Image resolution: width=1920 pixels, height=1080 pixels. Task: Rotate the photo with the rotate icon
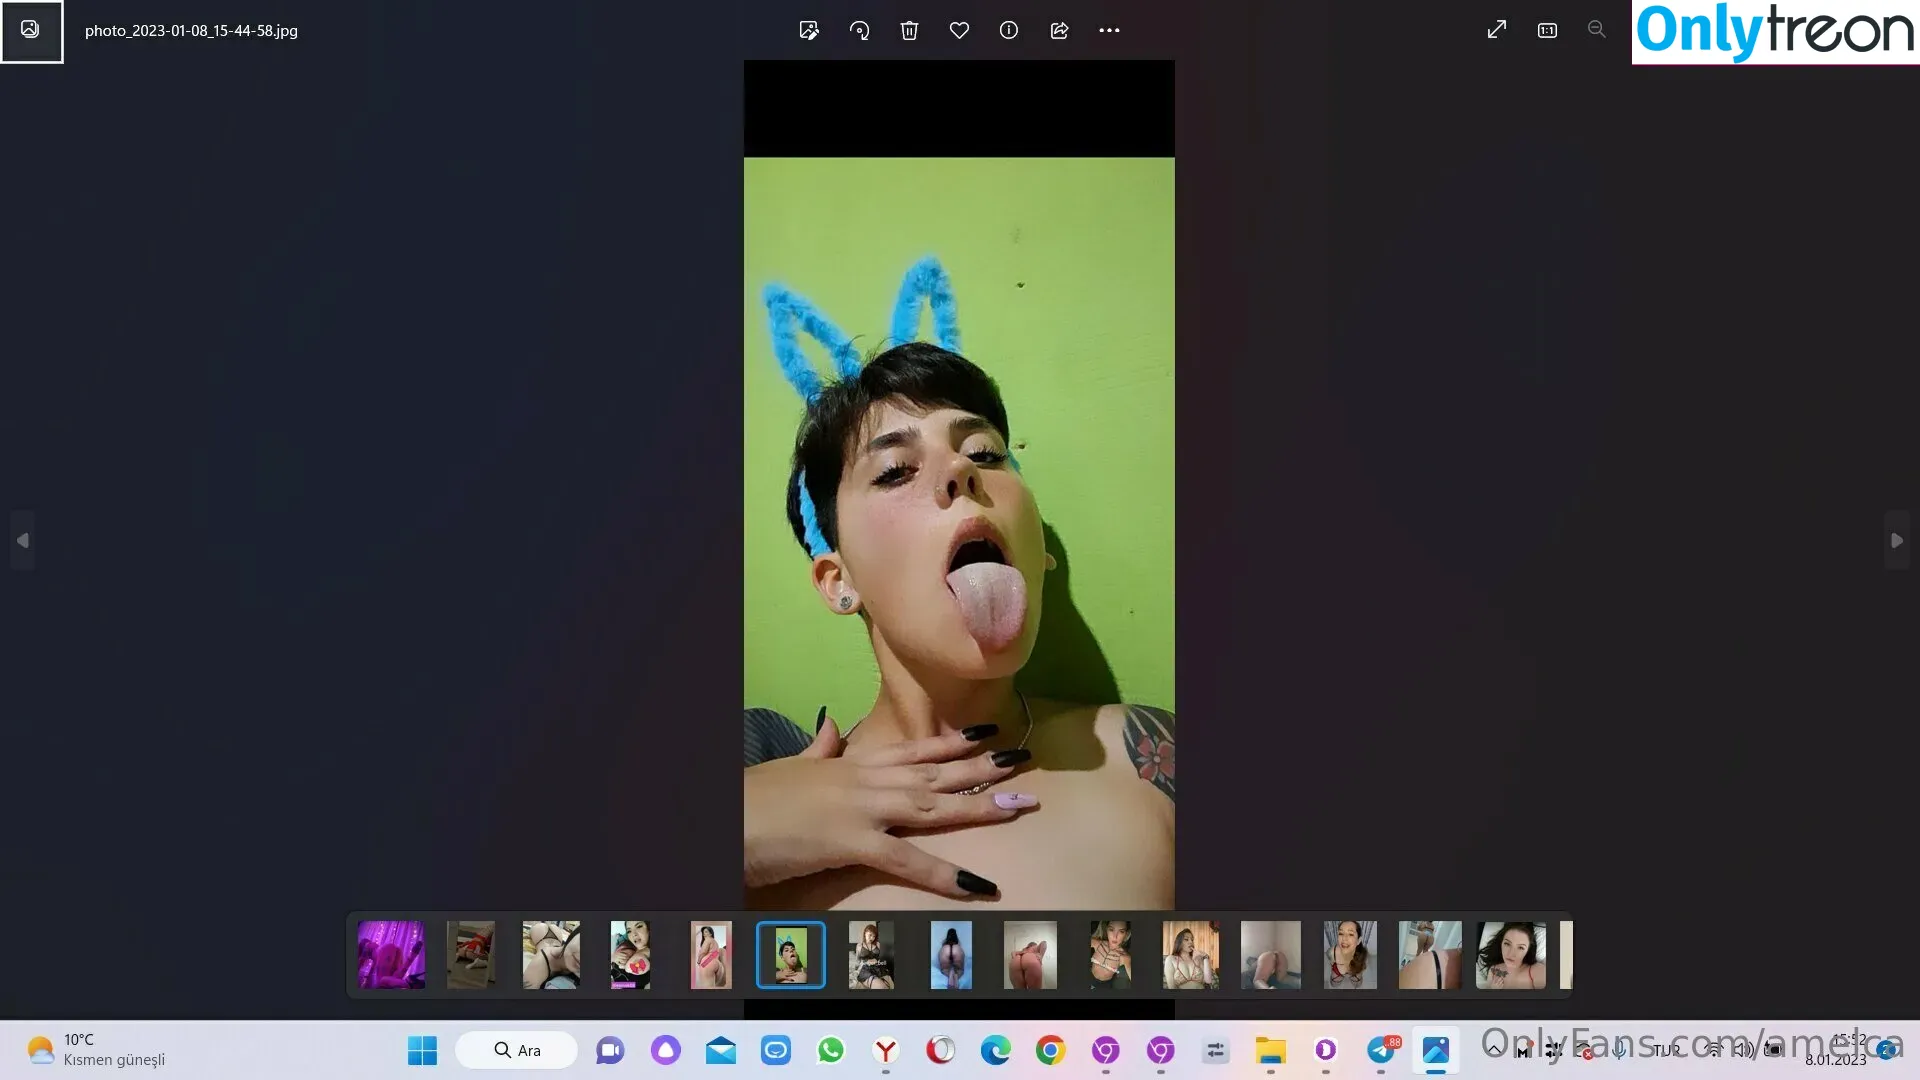859,30
